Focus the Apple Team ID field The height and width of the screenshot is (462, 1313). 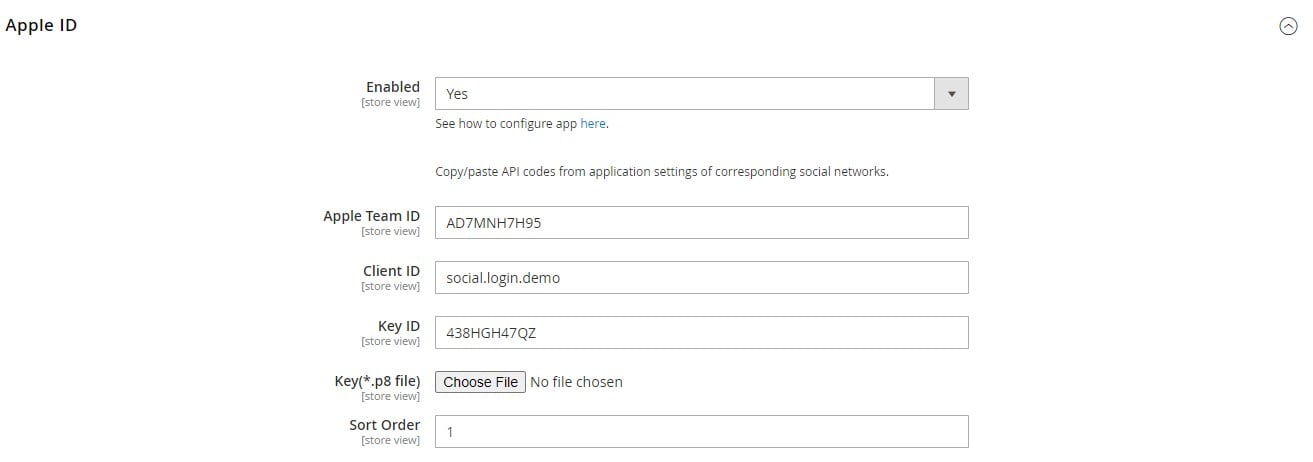(x=701, y=223)
